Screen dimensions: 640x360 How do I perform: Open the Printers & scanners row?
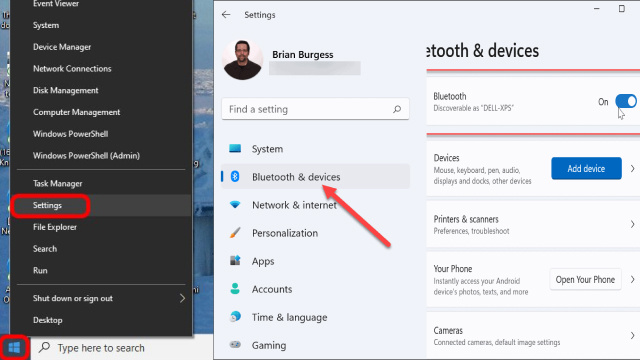pyautogui.click(x=533, y=224)
